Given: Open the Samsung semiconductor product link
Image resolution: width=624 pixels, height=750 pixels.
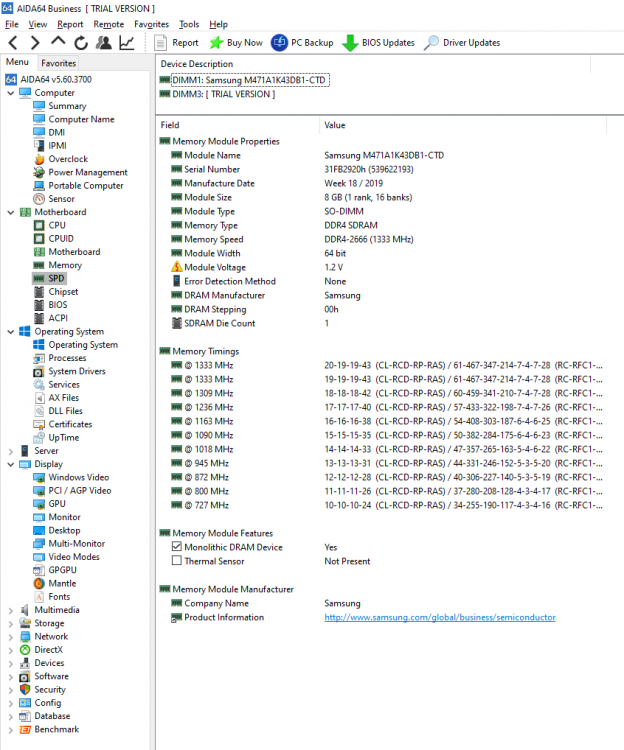Looking at the screenshot, I should (440, 618).
